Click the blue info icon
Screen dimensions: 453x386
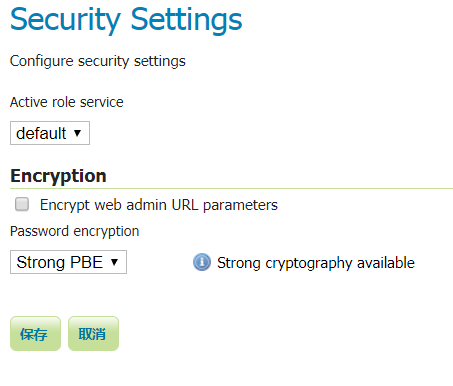click(x=202, y=262)
